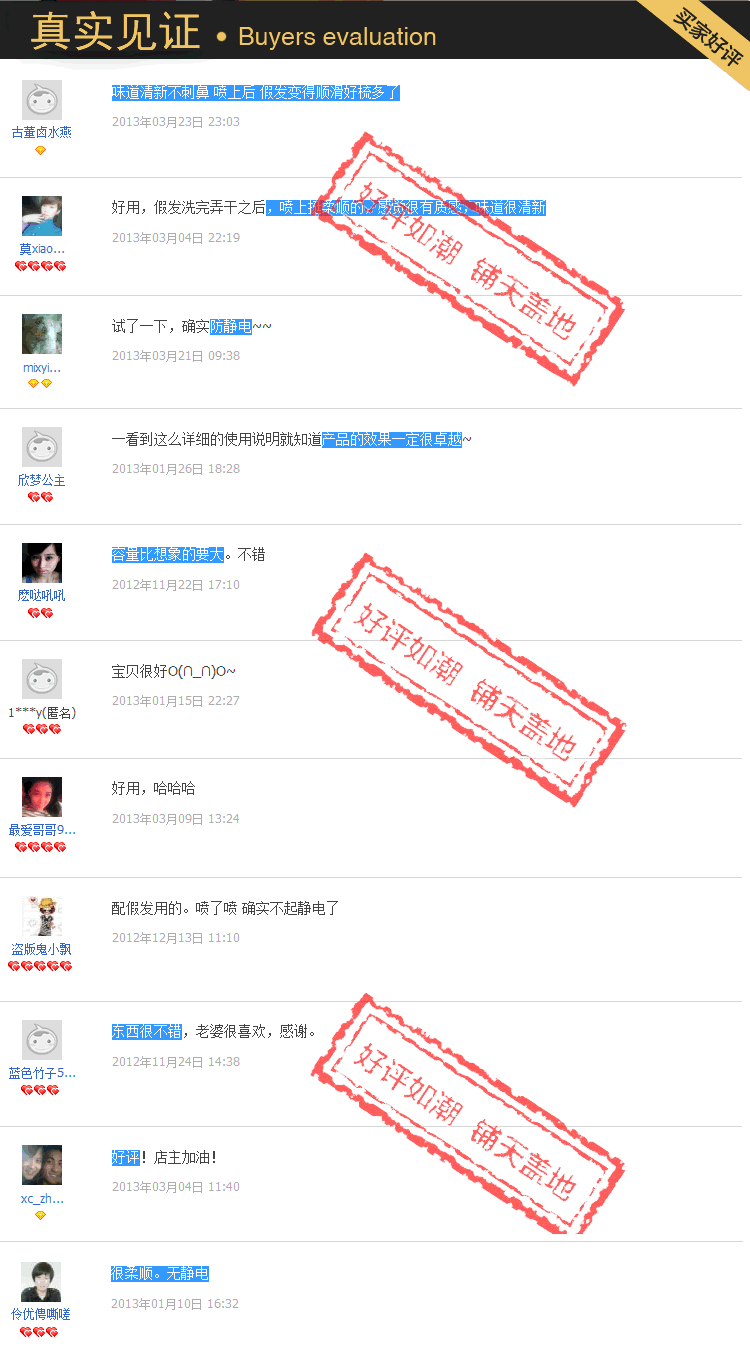Click the anonymous buyer 1***y avatar icon
The width and height of the screenshot is (750, 1362).
point(42,679)
